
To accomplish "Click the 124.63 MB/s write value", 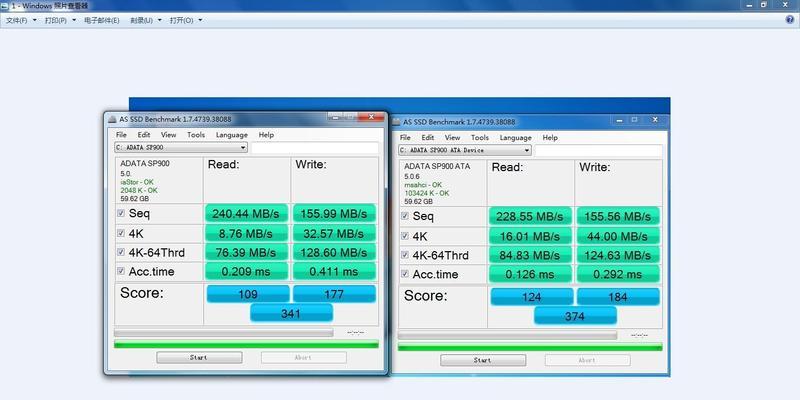I will 618,255.
